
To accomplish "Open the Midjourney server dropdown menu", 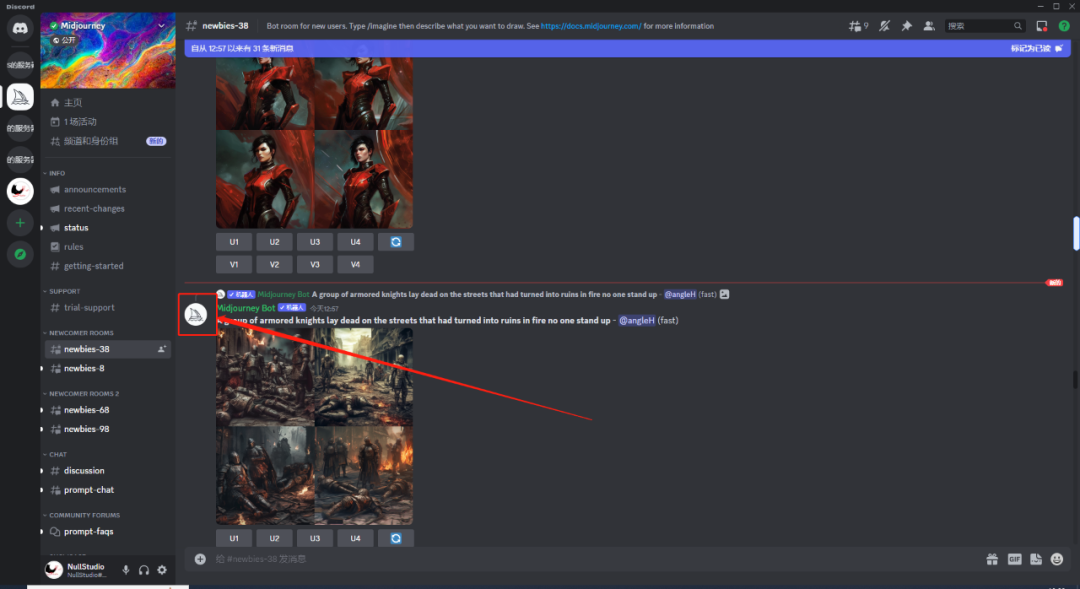I will point(161,25).
